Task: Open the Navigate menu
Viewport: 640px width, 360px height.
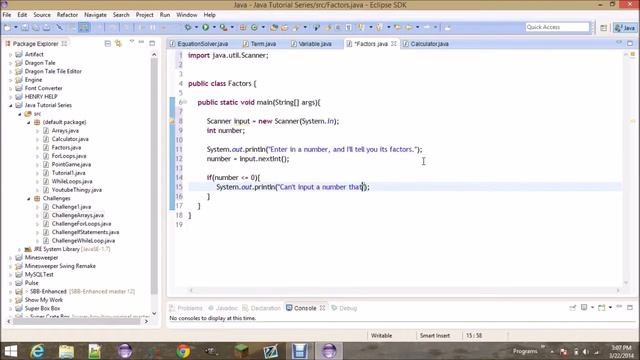Action: 95,15
